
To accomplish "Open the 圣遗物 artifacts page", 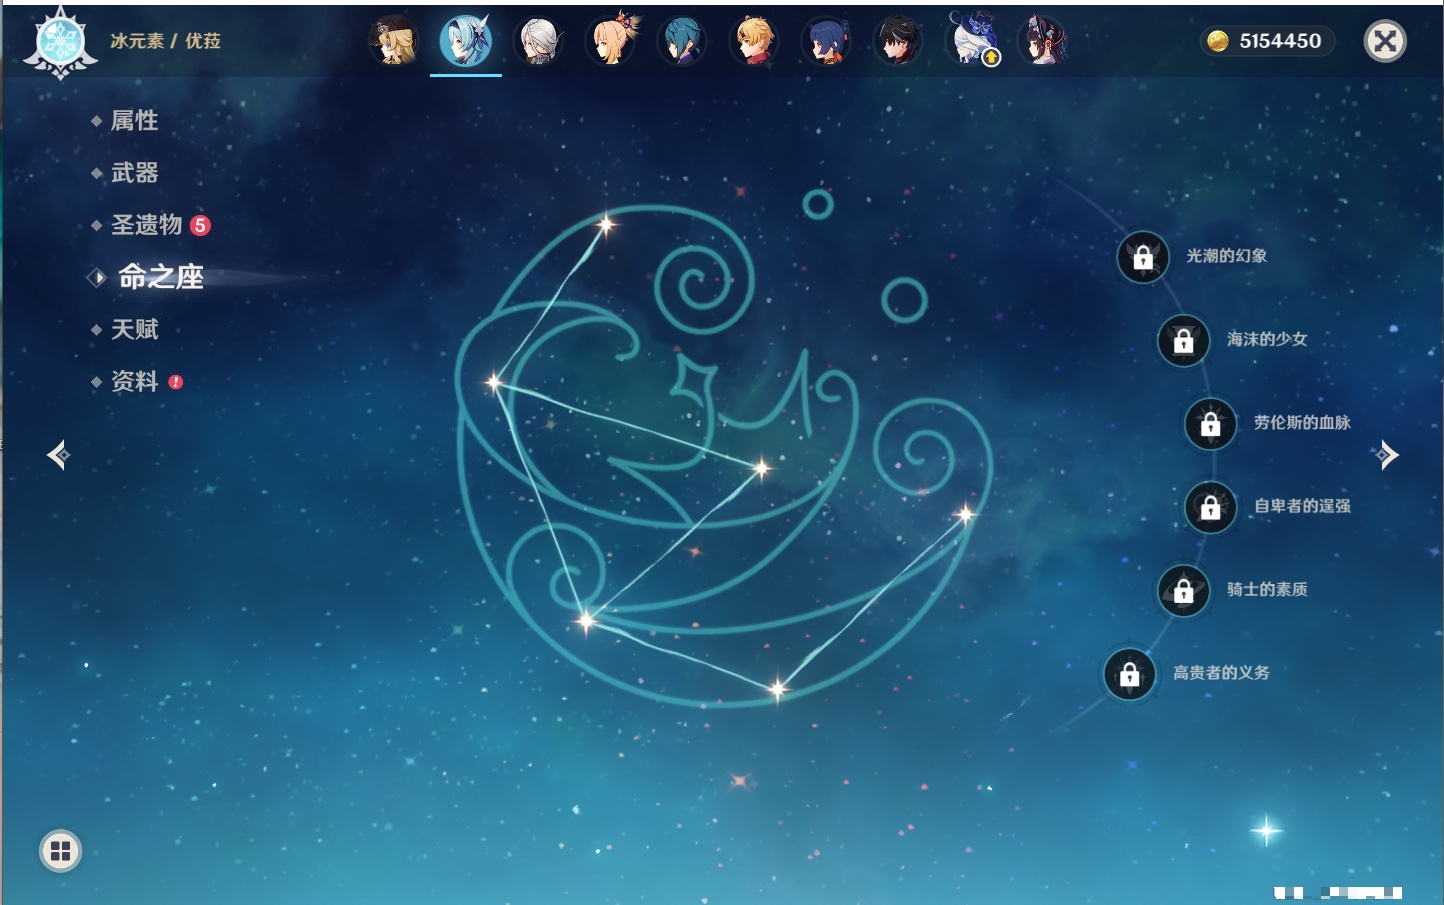I will 146,225.
